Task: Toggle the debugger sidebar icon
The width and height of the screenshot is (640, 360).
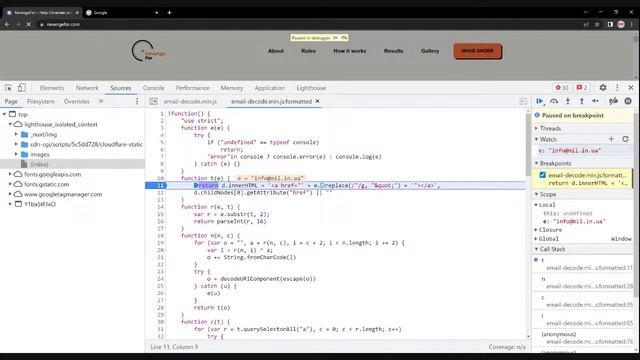Action: (523, 101)
